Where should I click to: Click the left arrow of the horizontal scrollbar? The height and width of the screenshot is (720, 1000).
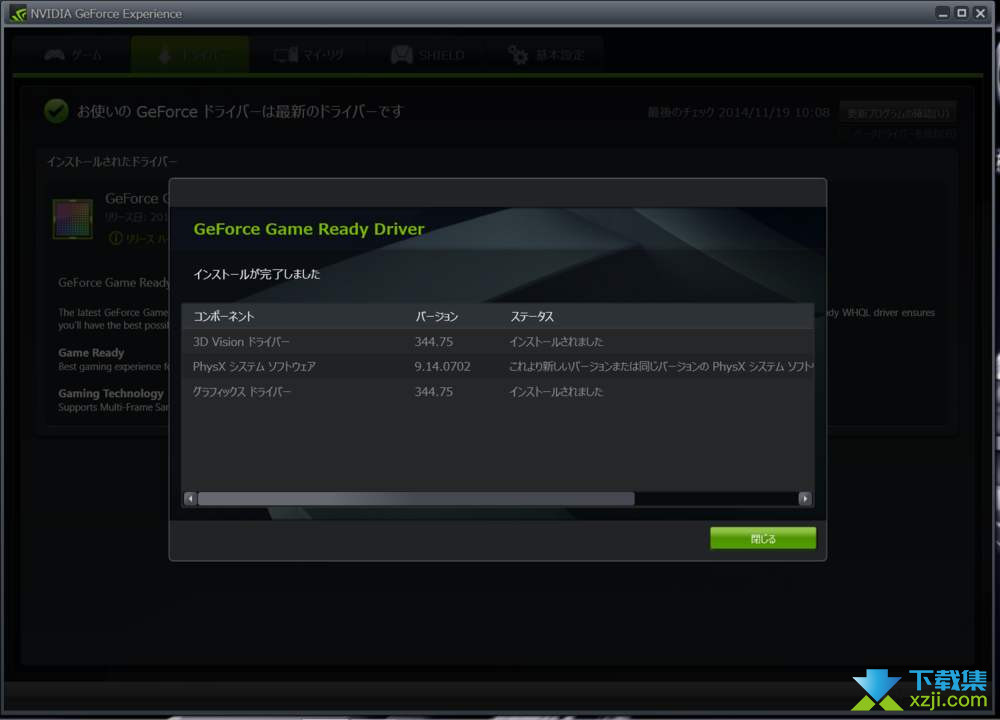(x=190, y=499)
